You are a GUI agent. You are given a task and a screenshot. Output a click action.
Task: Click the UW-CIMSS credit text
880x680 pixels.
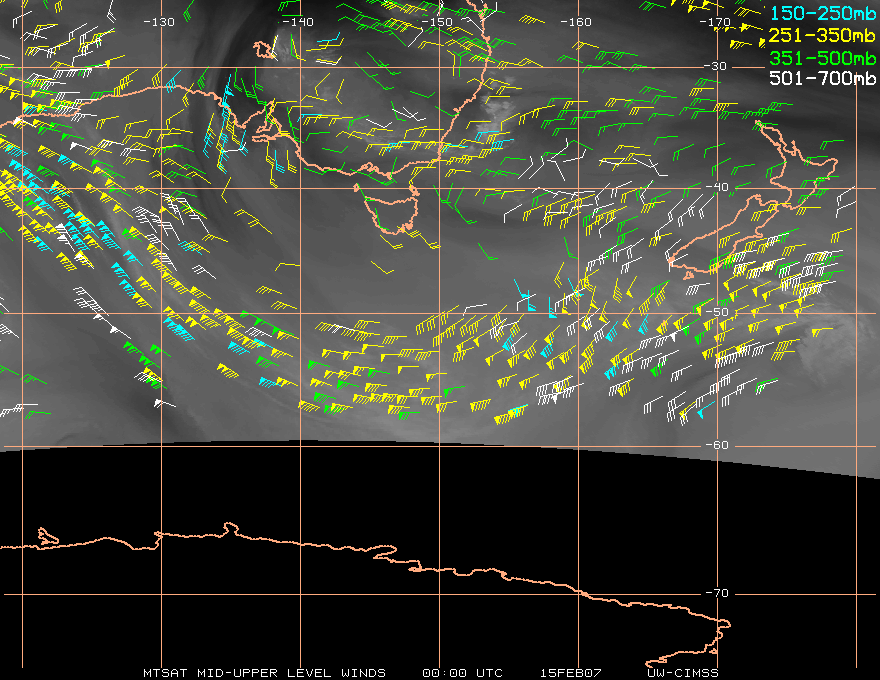pyautogui.click(x=683, y=672)
